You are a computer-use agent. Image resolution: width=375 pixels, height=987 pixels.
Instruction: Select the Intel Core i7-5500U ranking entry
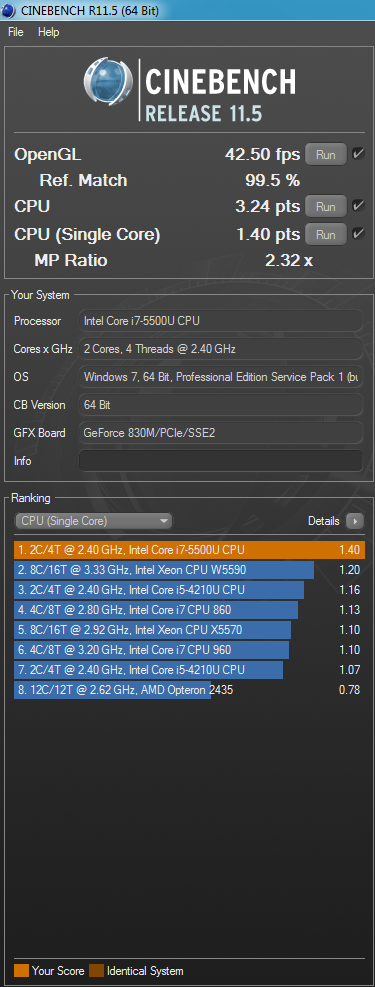[x=189, y=550]
